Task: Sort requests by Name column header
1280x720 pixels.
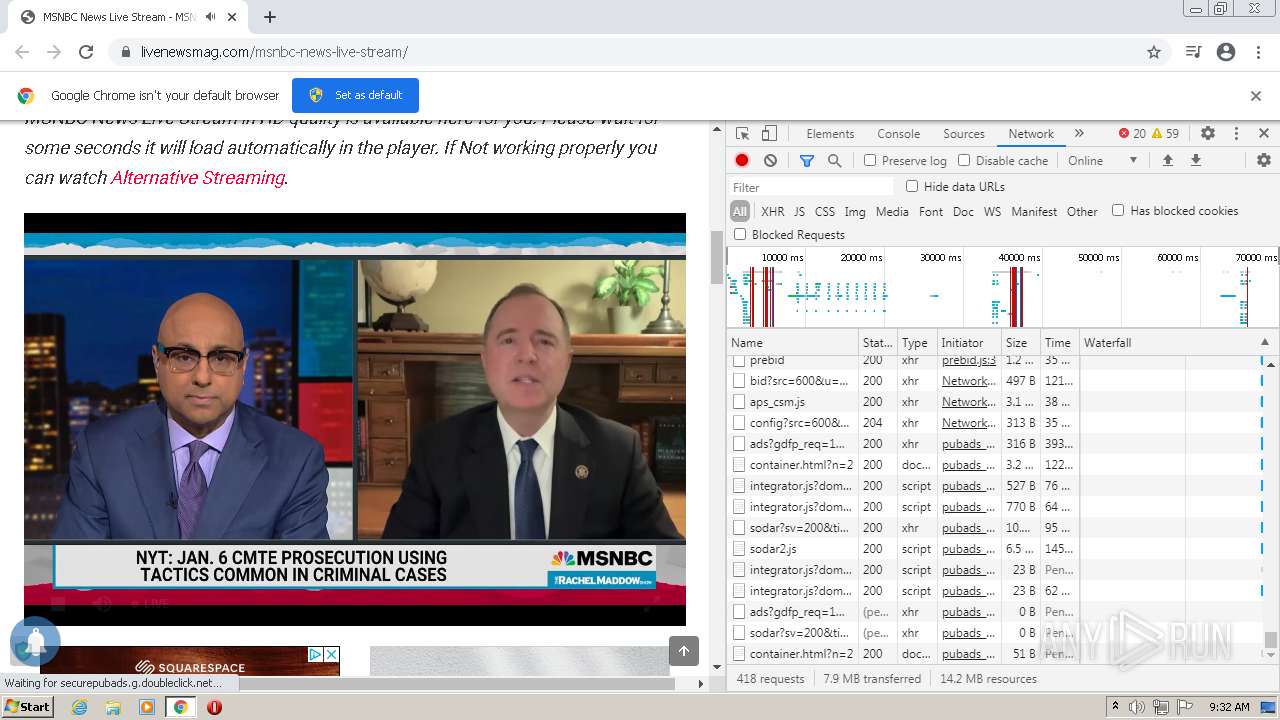Action: 792,342
